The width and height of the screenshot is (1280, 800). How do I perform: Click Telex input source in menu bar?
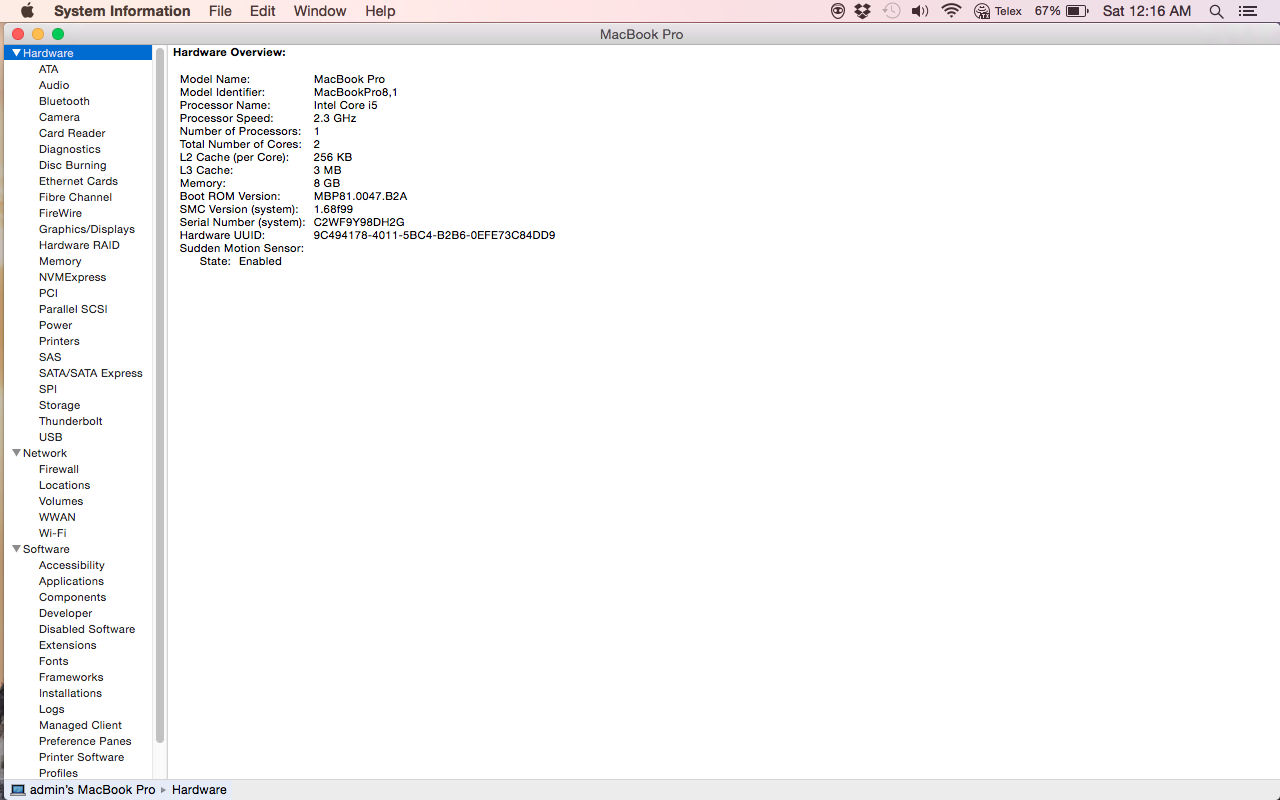coord(998,11)
